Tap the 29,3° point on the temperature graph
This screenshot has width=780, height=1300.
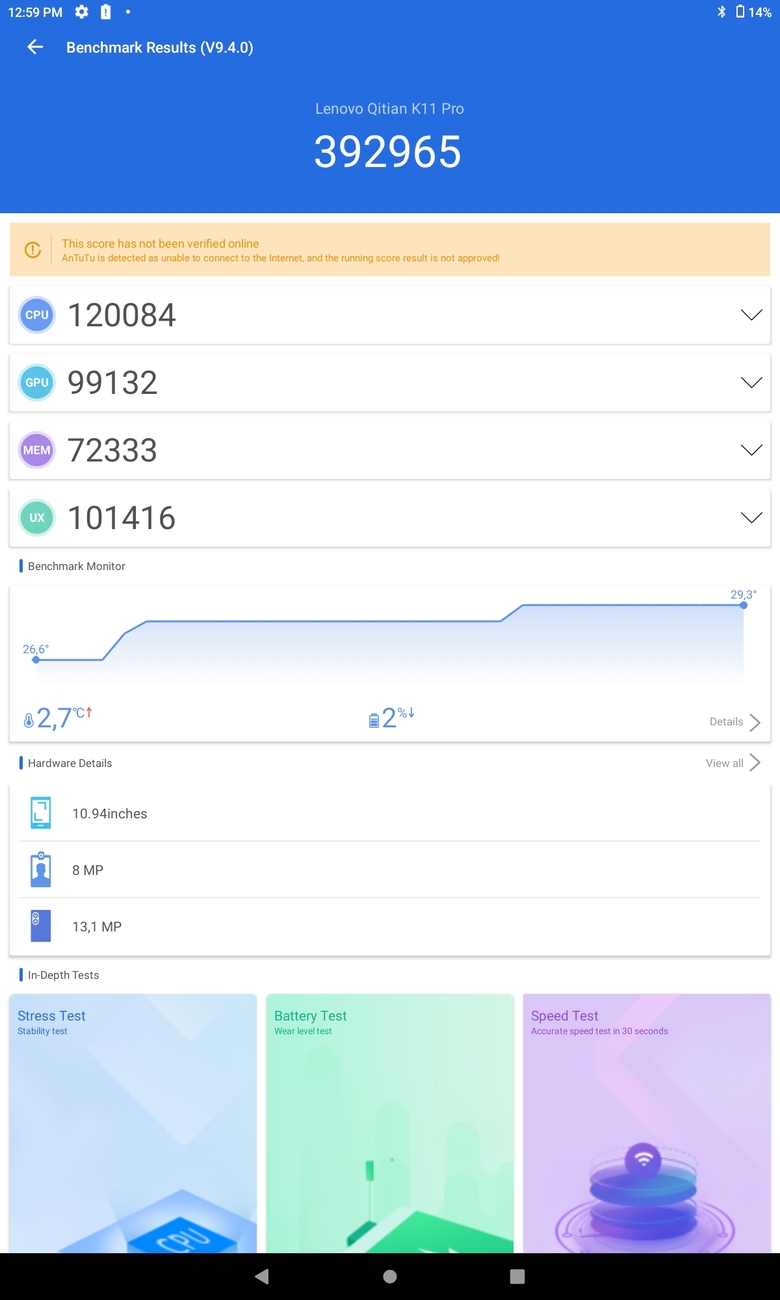(744, 605)
